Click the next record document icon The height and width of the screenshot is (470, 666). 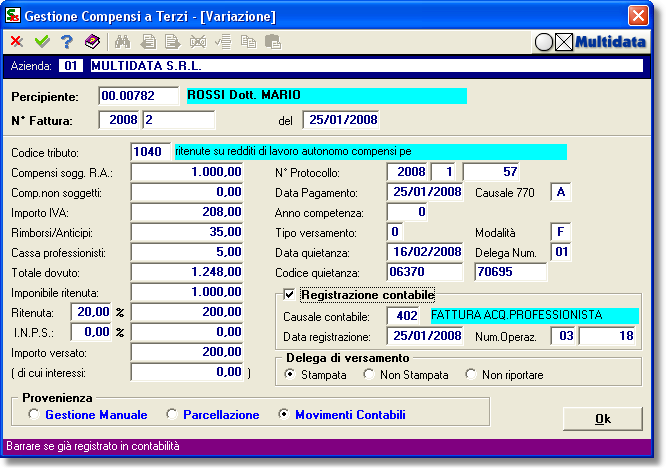tap(173, 42)
